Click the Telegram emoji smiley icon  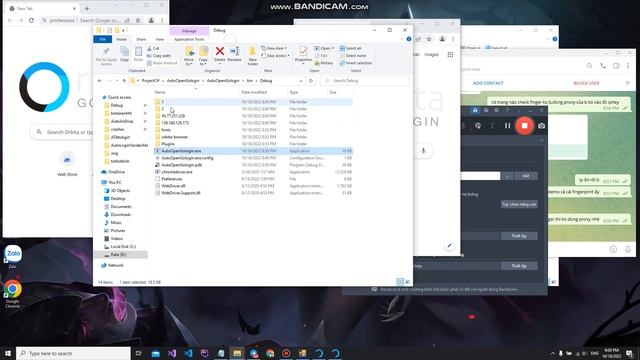click(613, 249)
